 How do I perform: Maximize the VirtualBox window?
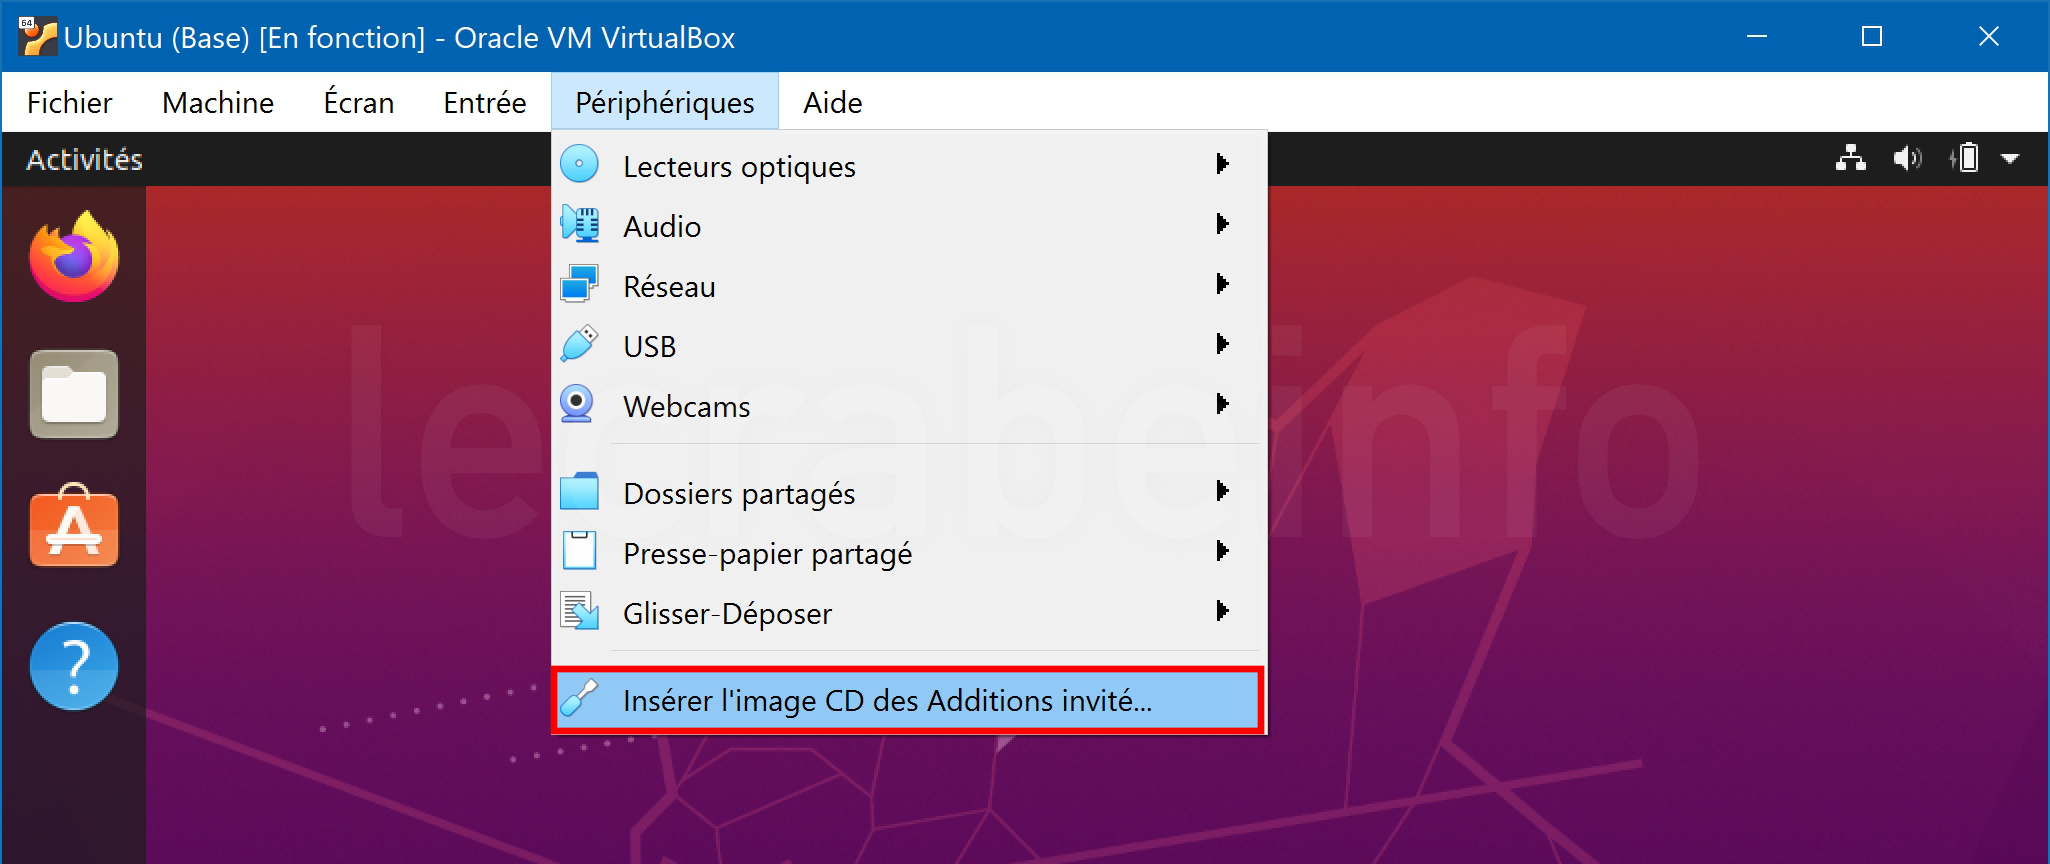1872,37
